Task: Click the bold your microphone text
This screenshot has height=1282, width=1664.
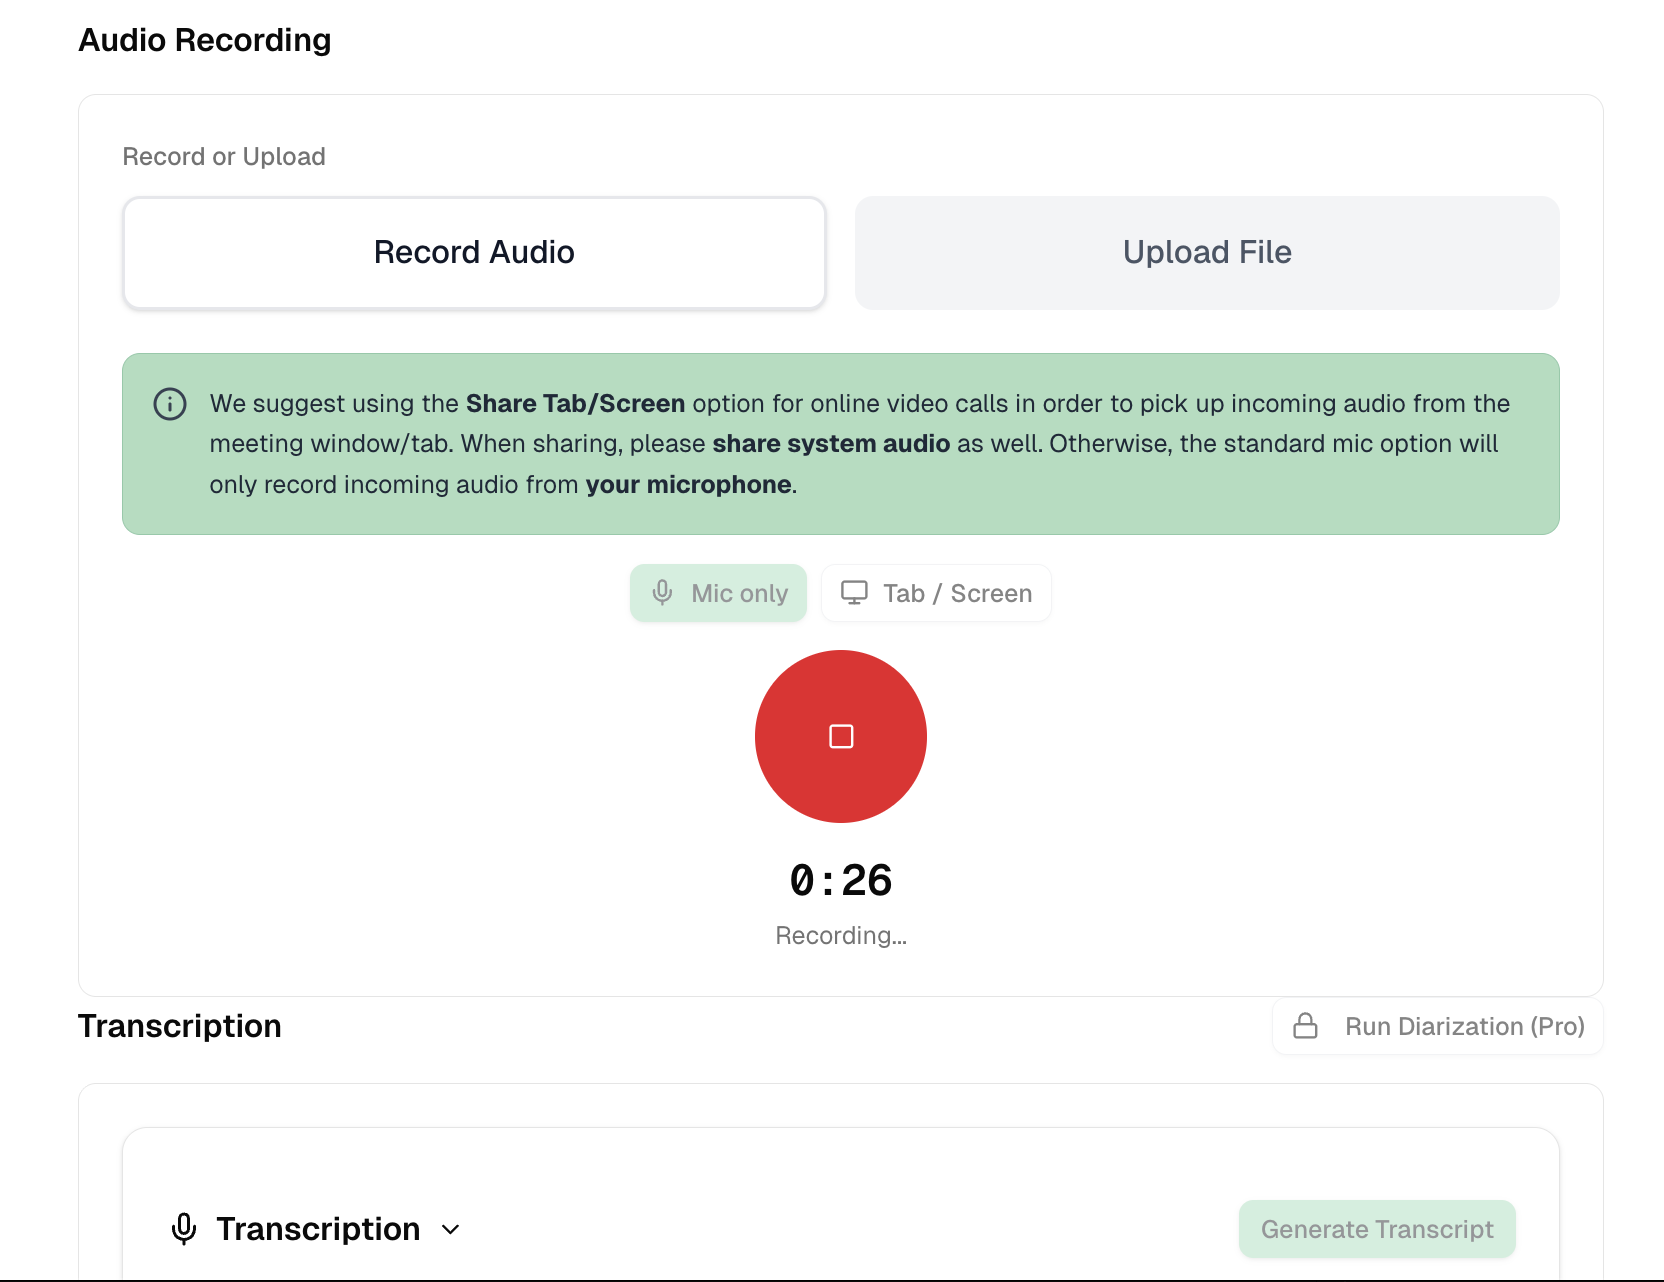Action: 689,484
